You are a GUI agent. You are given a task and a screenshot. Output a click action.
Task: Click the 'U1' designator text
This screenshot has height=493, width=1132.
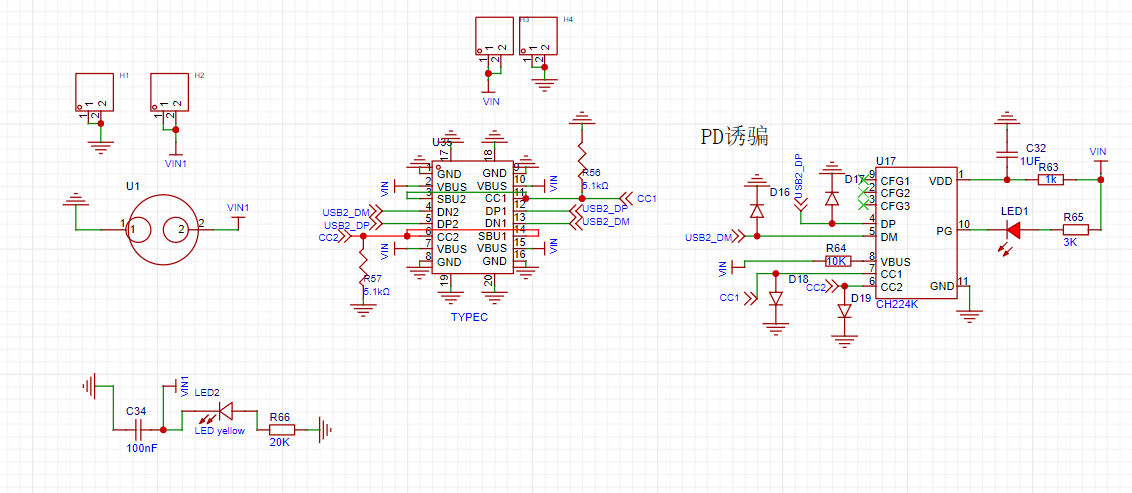coord(133,186)
